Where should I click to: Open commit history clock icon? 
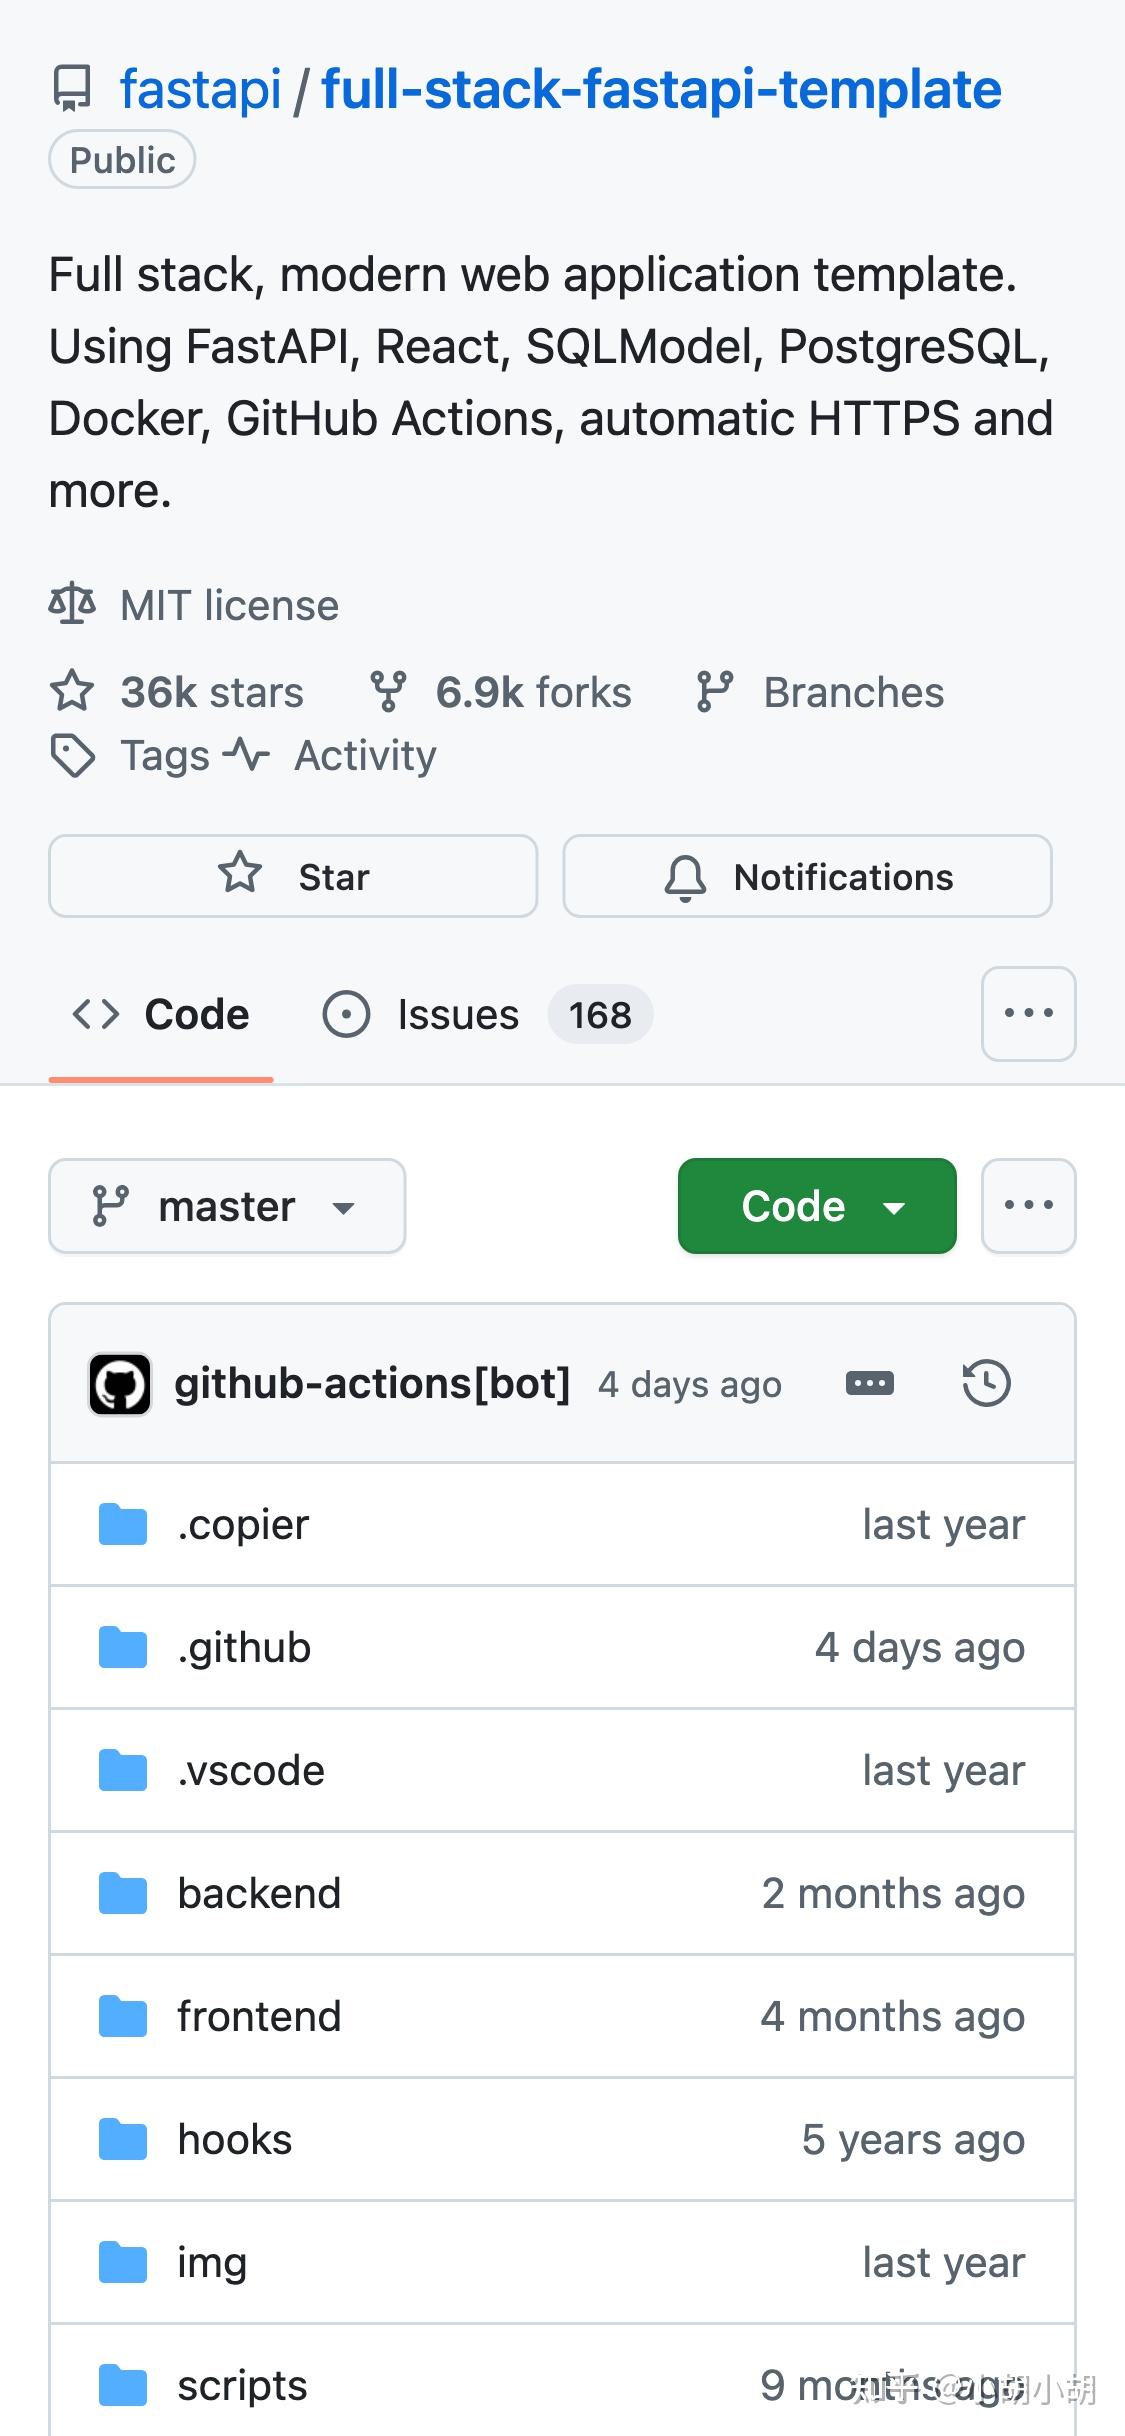click(x=987, y=1384)
